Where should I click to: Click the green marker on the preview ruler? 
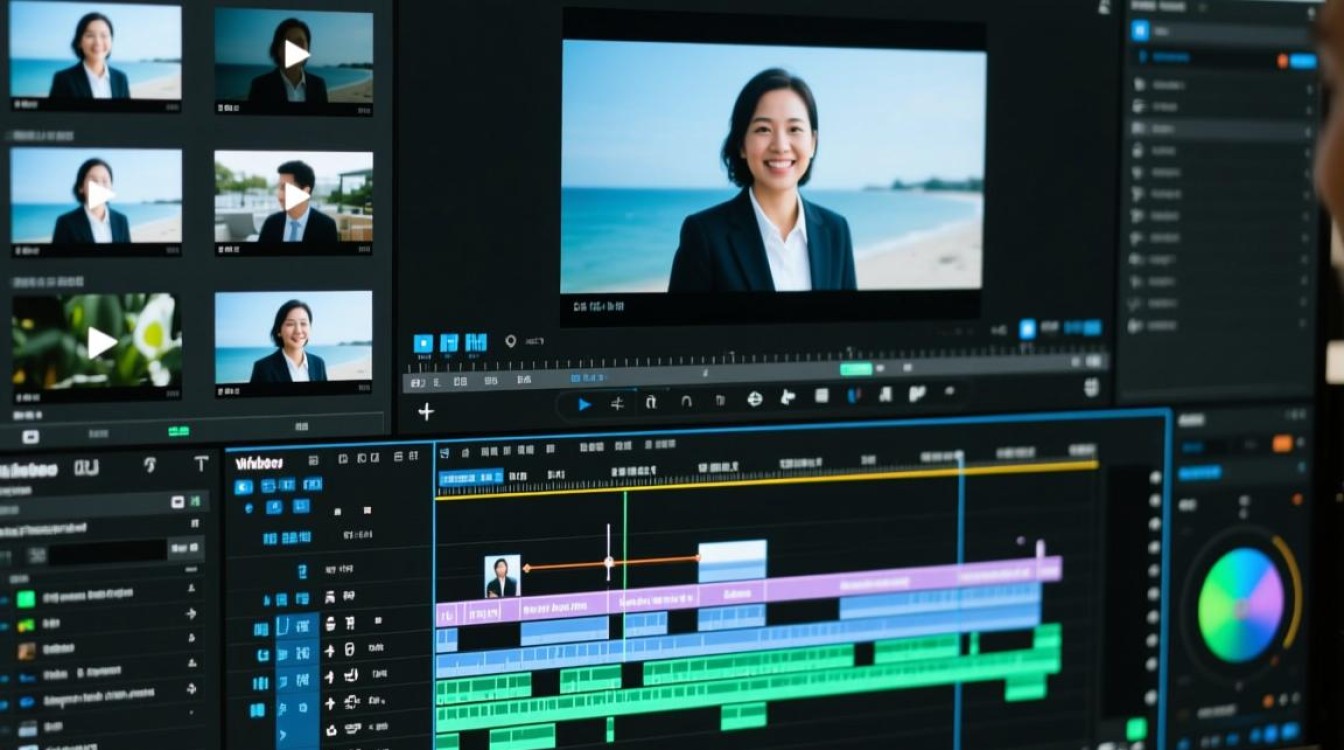click(856, 369)
